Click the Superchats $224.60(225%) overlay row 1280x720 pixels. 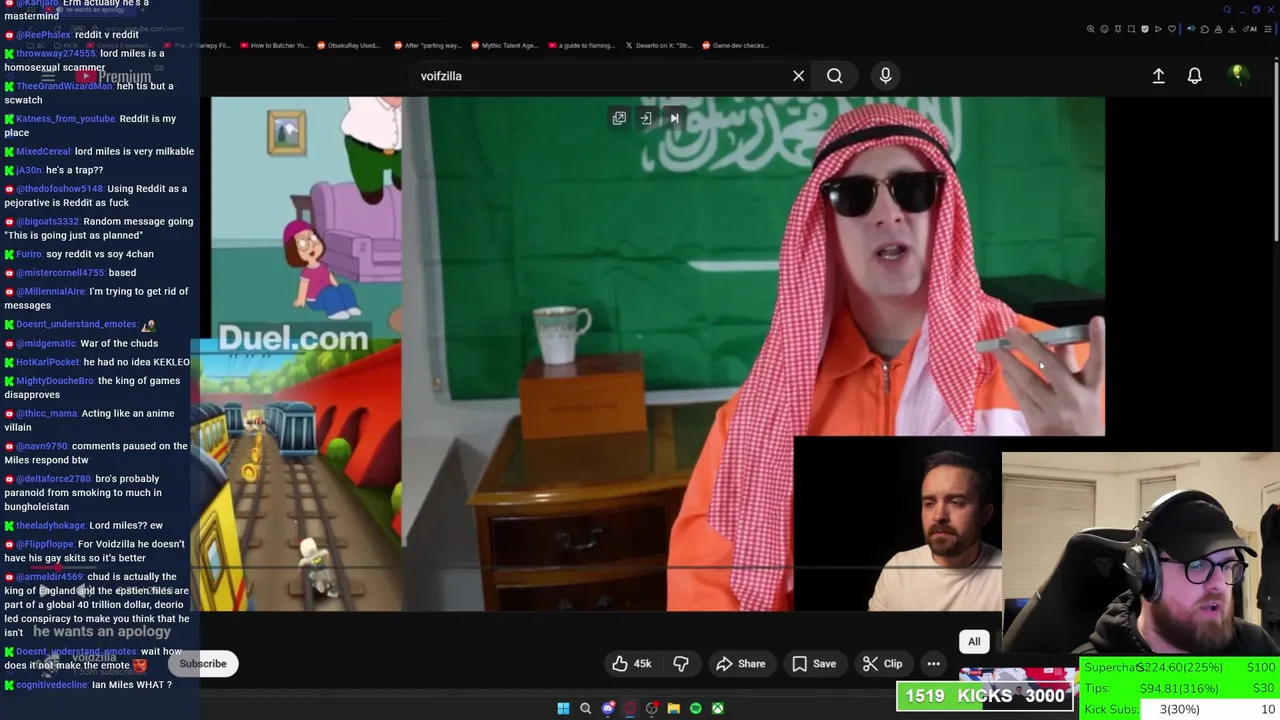1180,668
